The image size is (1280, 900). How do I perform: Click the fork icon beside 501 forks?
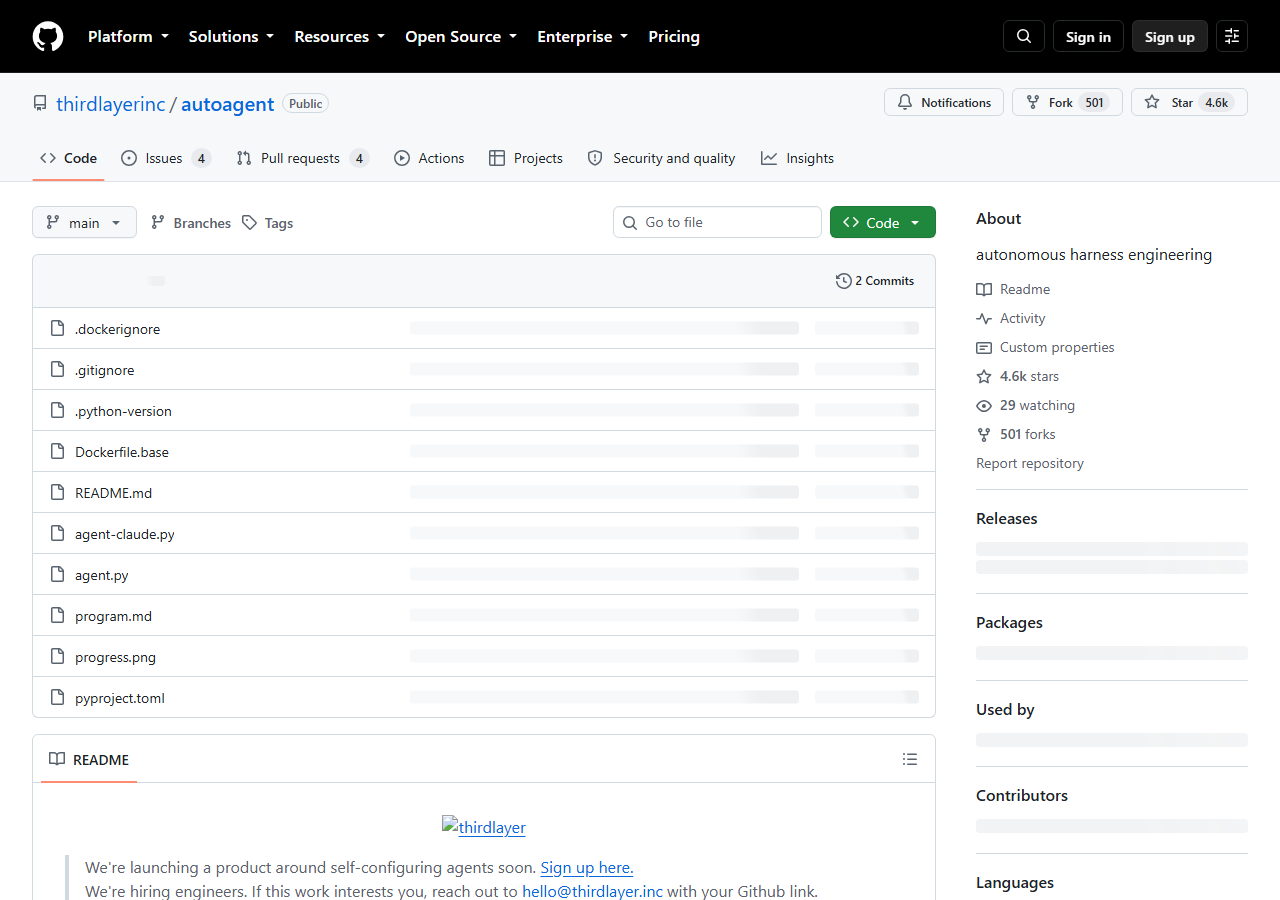pyautogui.click(x=984, y=435)
